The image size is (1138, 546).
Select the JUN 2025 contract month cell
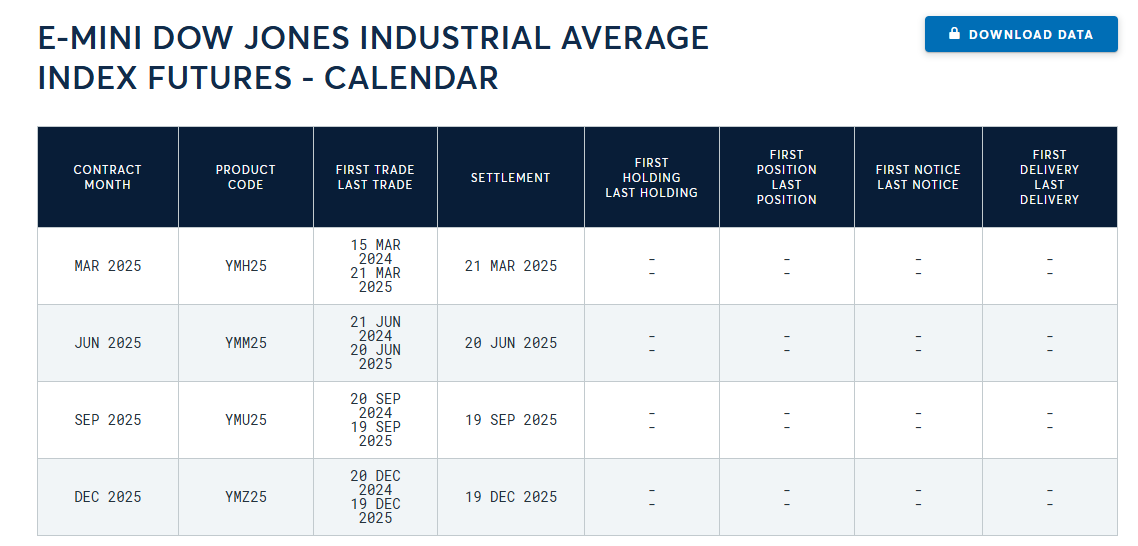107,343
